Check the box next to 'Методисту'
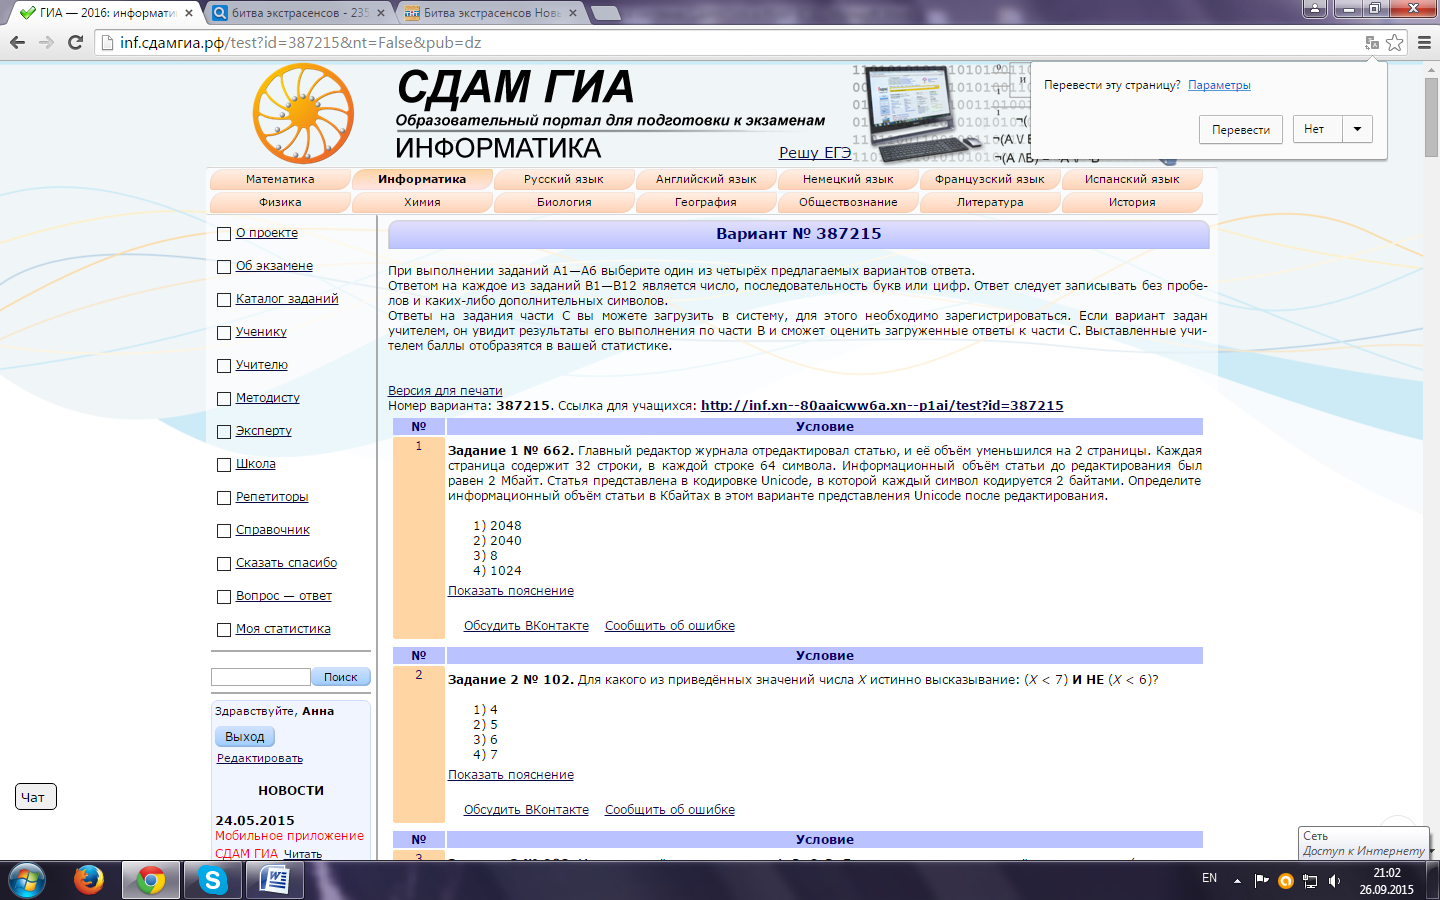This screenshot has height=900, width=1440. (x=224, y=399)
